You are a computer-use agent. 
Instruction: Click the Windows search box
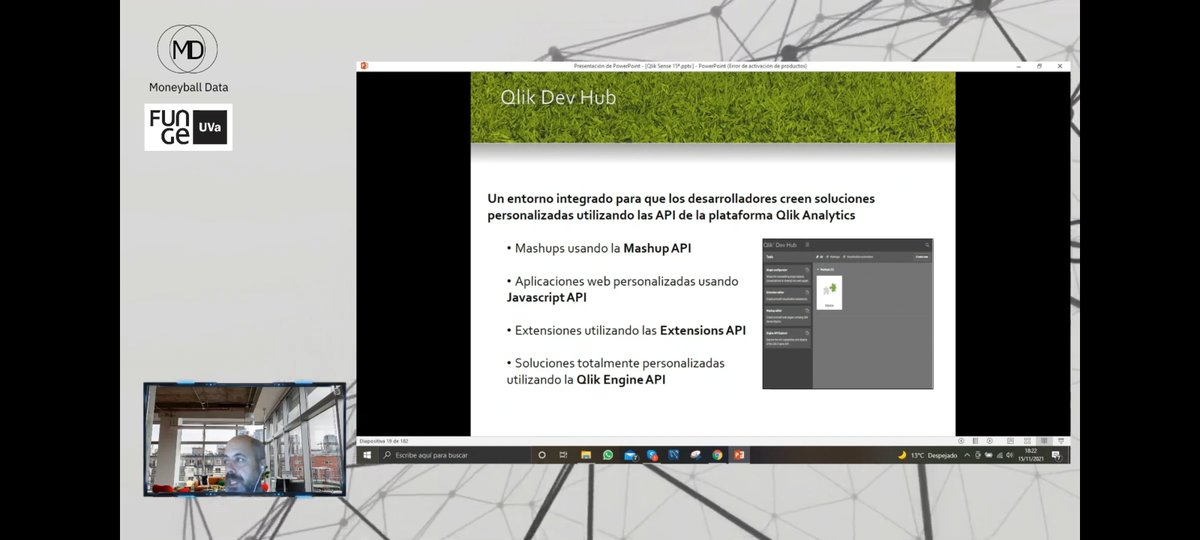point(455,455)
